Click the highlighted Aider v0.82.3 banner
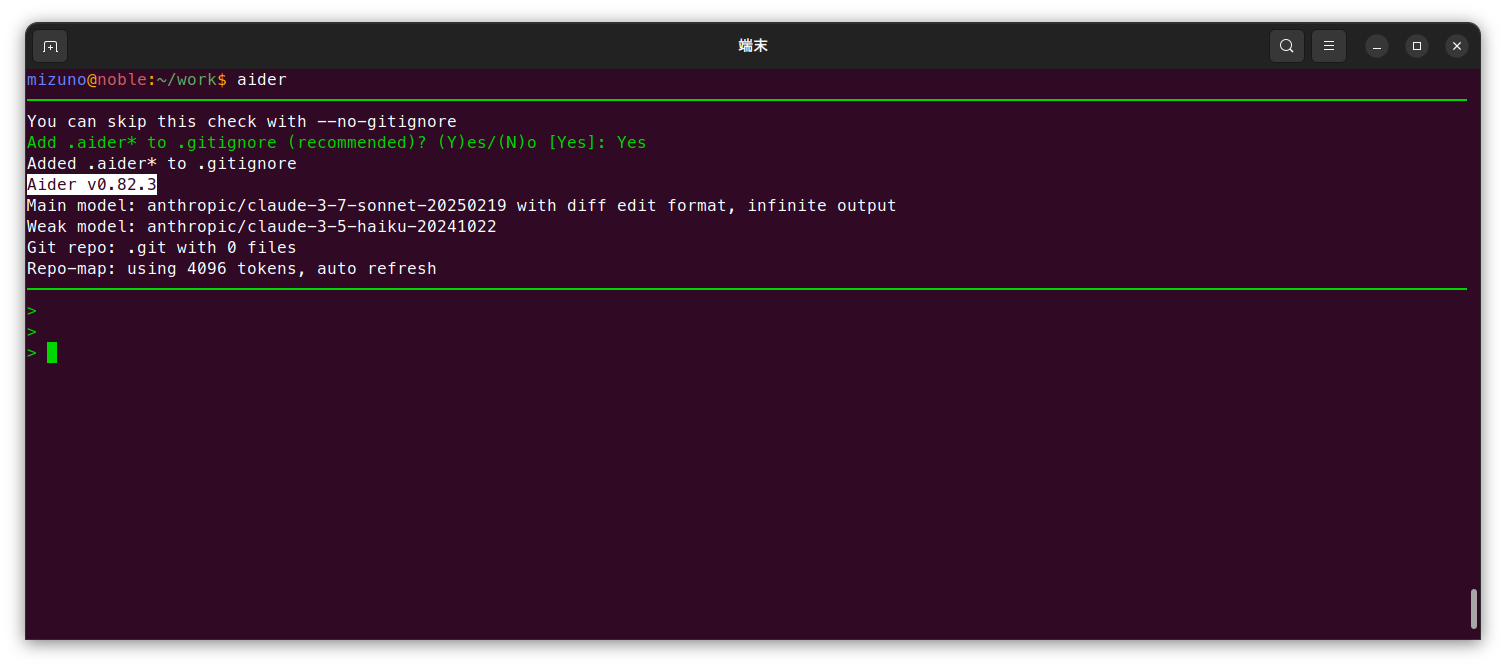The width and height of the screenshot is (1506, 668). 92,185
